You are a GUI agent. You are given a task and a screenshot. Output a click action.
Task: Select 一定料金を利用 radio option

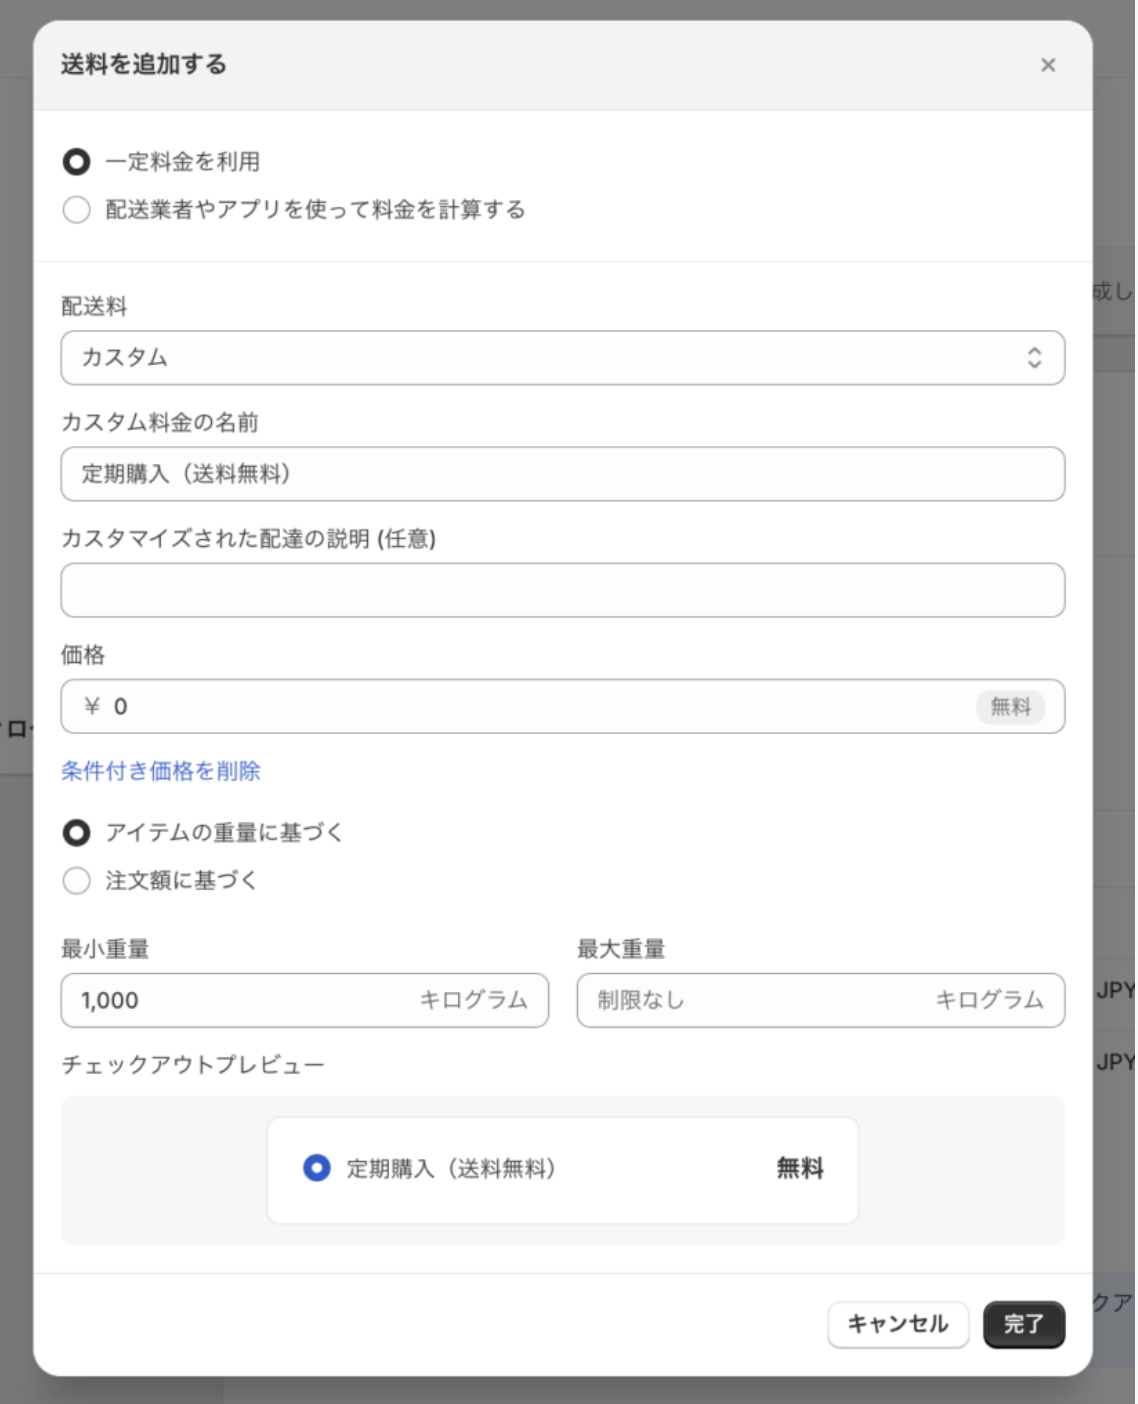click(x=77, y=162)
